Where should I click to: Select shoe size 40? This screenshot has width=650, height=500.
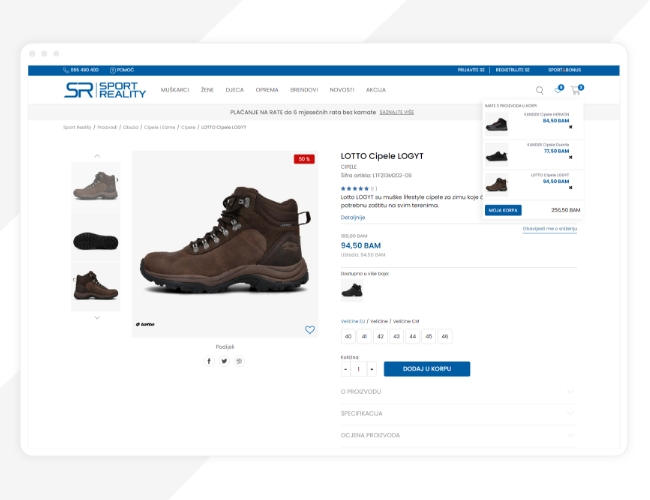click(348, 336)
